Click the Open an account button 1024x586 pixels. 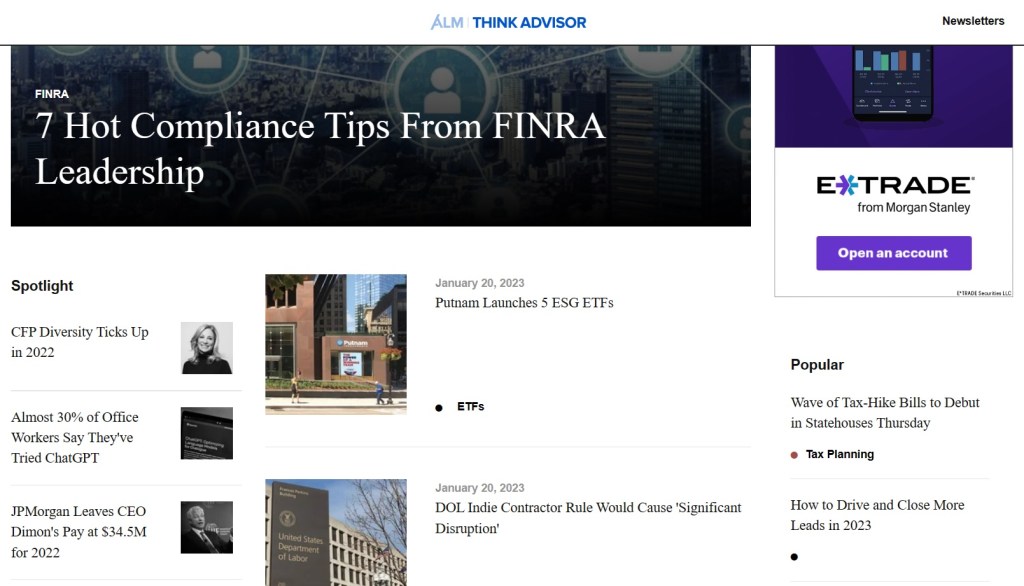pyautogui.click(x=893, y=253)
